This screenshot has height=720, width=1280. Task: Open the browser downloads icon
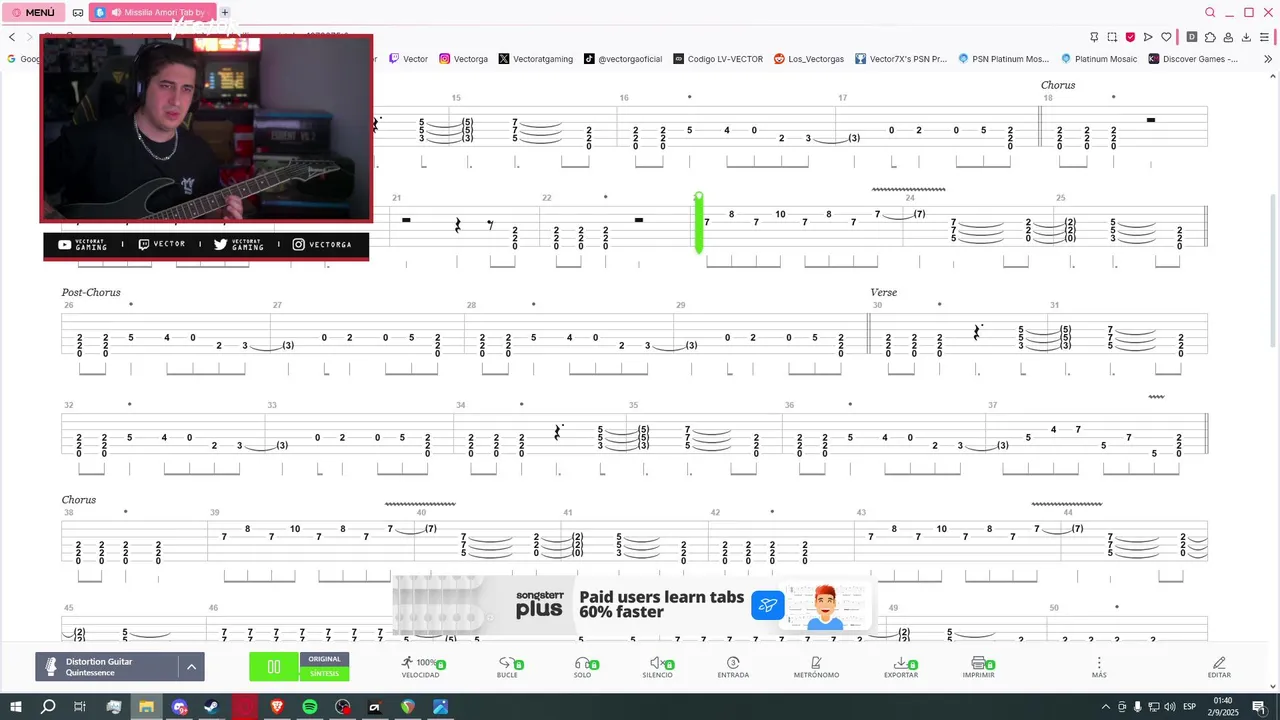click(1246, 37)
